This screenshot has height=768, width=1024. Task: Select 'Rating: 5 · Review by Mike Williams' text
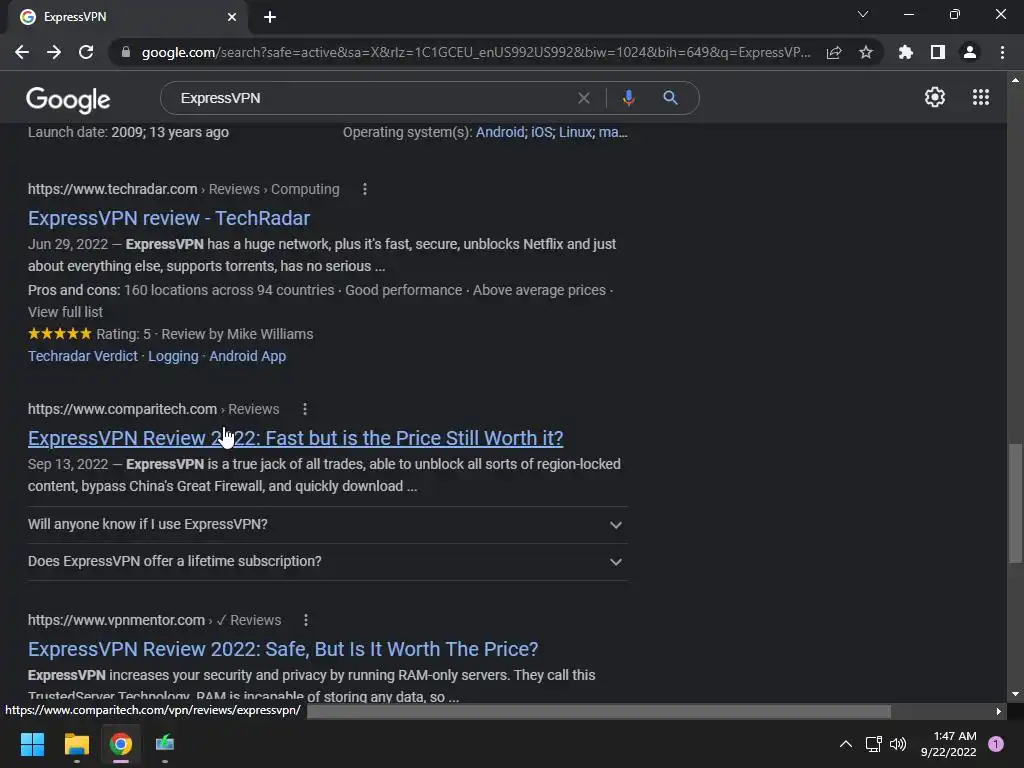pos(204,334)
